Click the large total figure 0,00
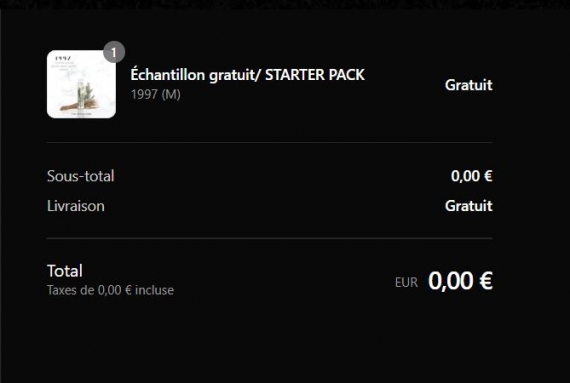 pyautogui.click(x=450, y=281)
